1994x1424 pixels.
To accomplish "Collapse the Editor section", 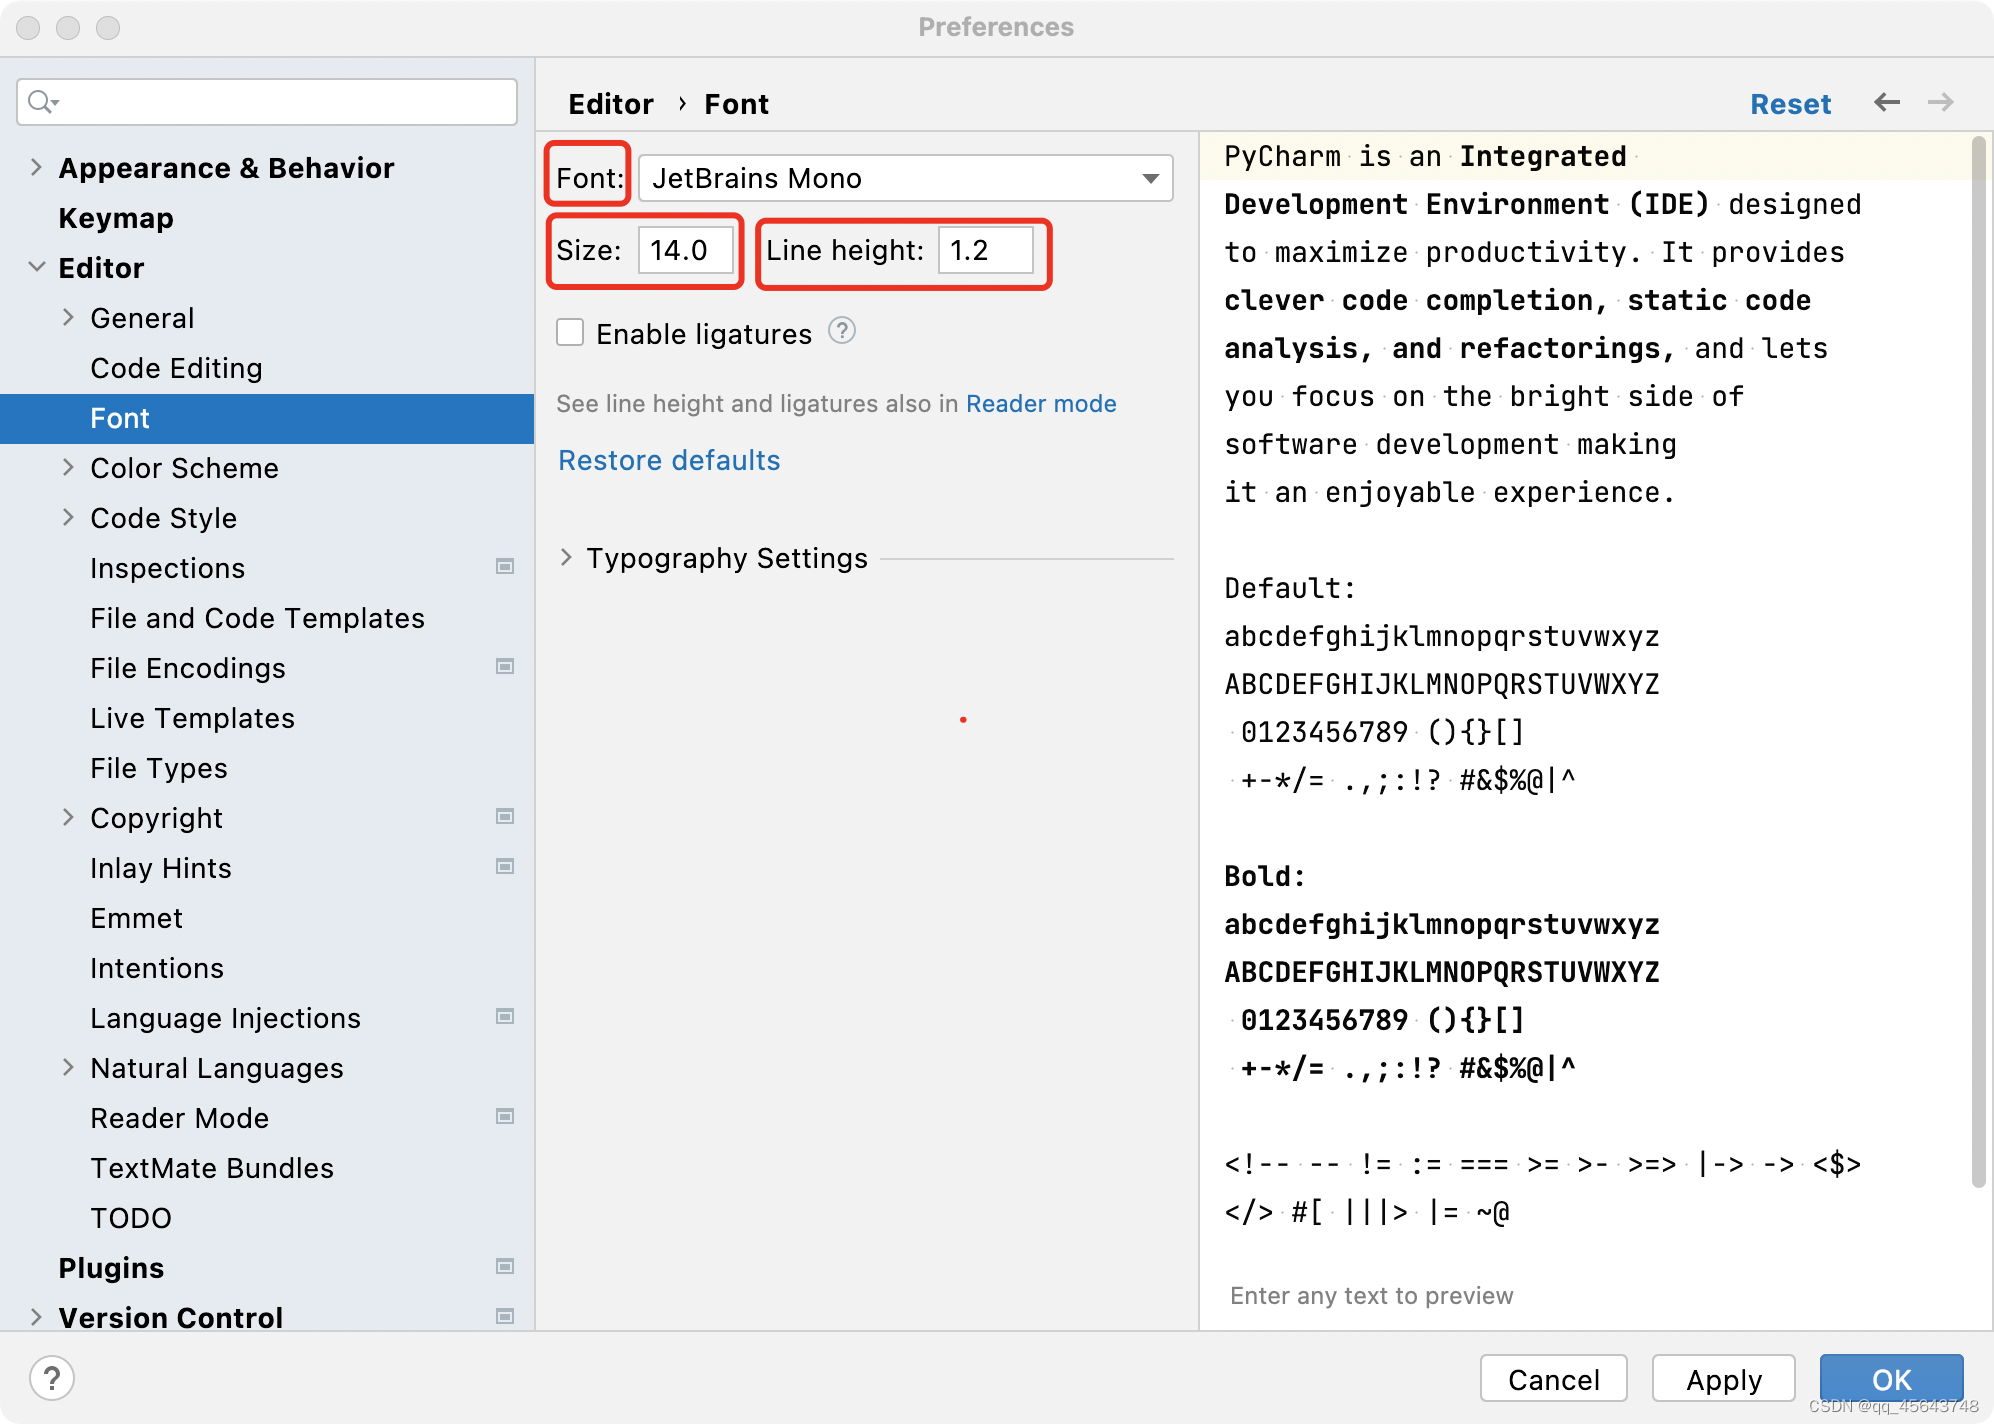I will click(36, 267).
